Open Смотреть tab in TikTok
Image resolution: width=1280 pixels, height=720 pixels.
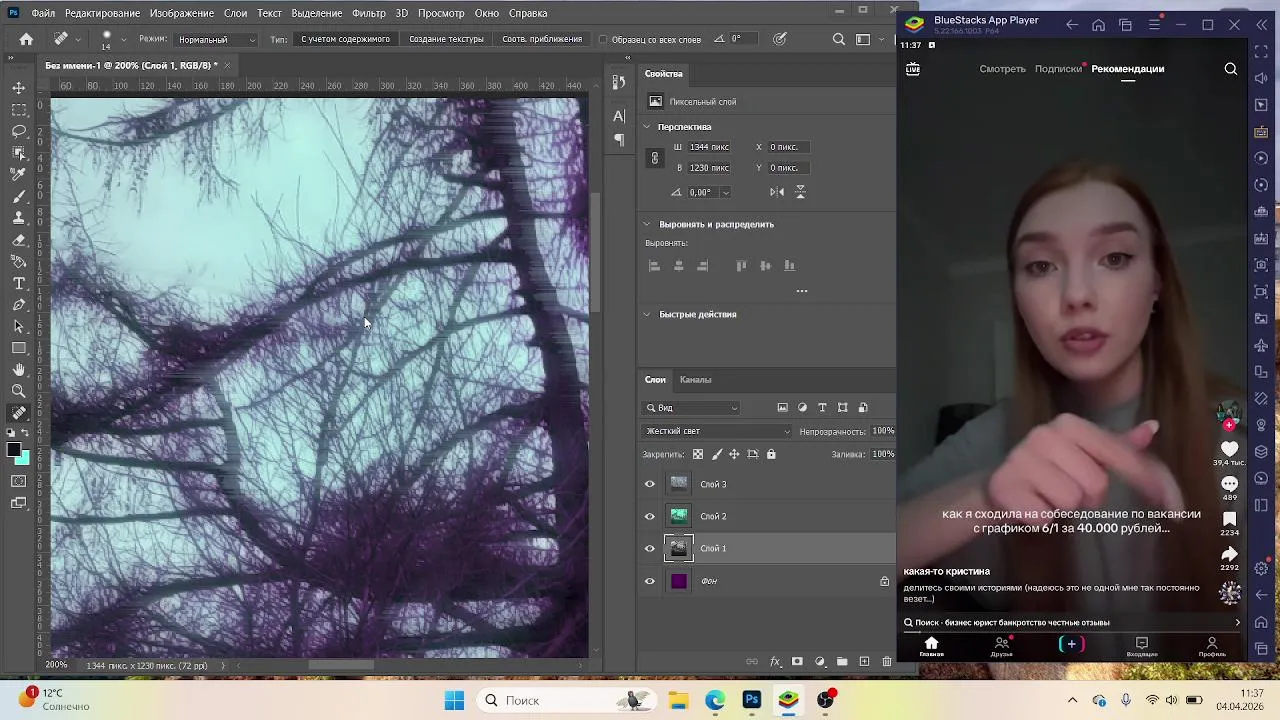1003,69
